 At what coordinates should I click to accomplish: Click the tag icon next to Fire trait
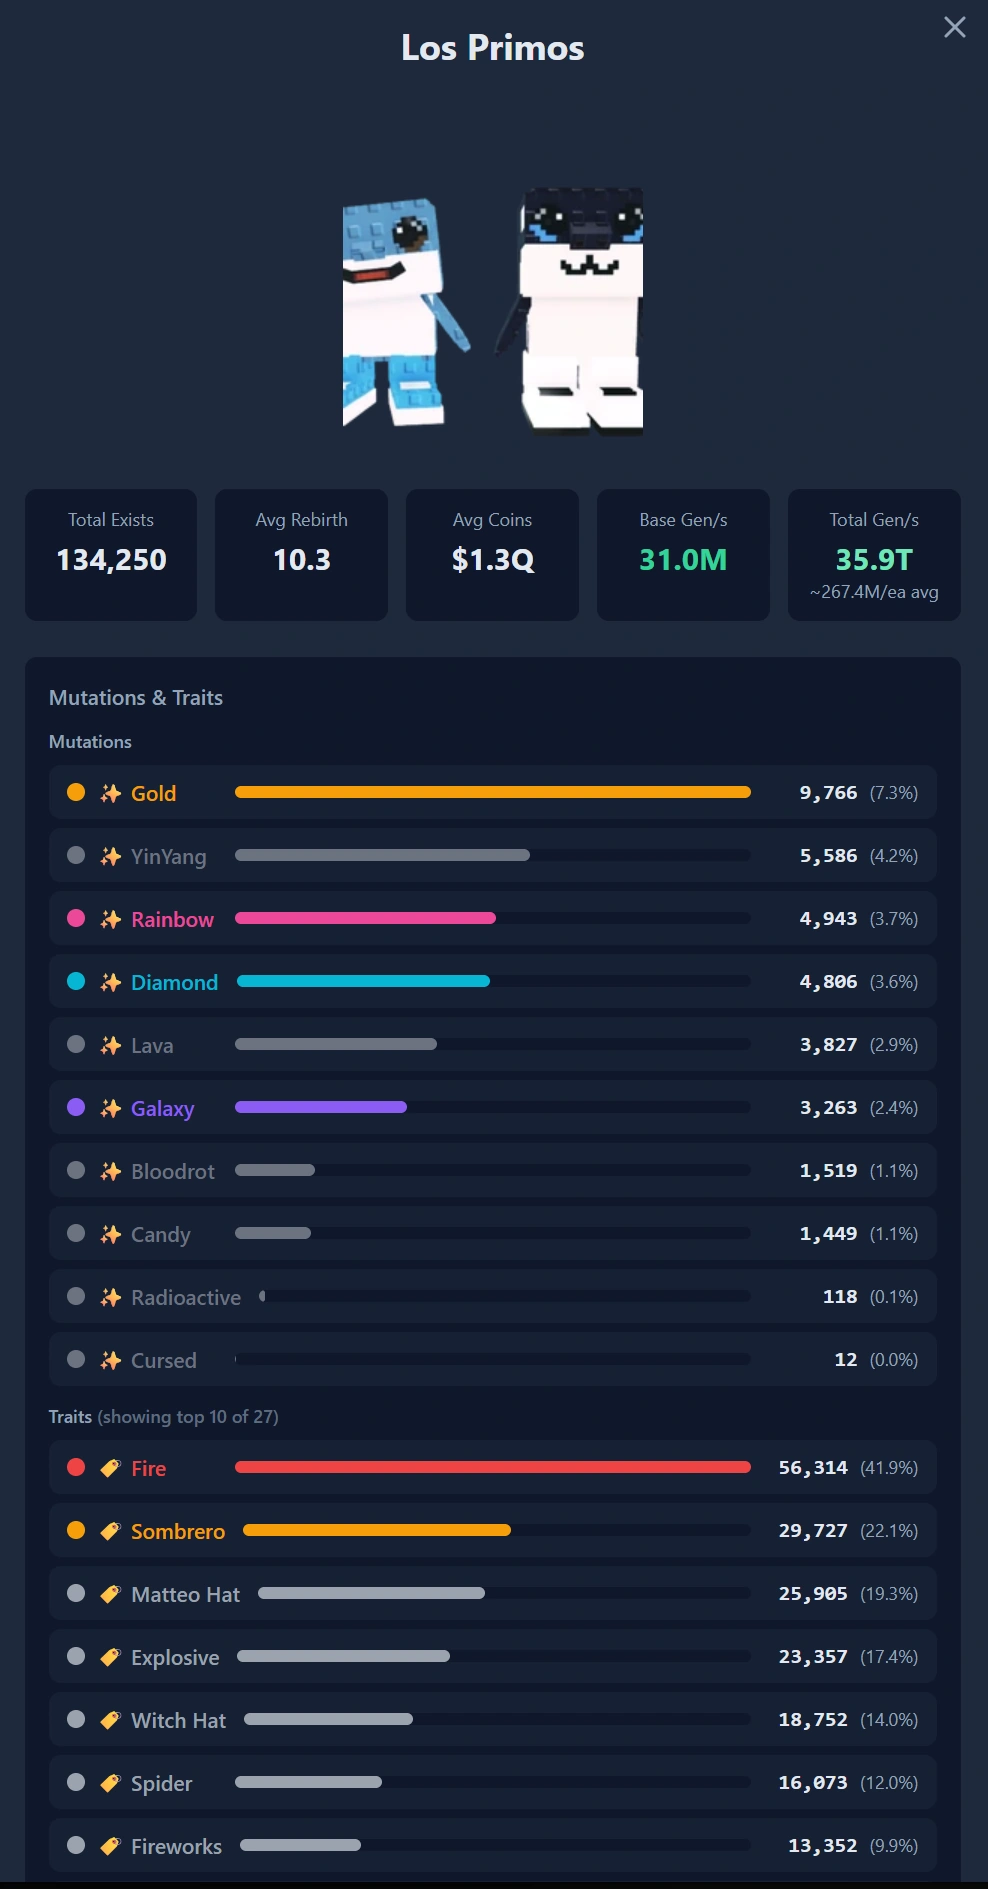click(111, 1469)
